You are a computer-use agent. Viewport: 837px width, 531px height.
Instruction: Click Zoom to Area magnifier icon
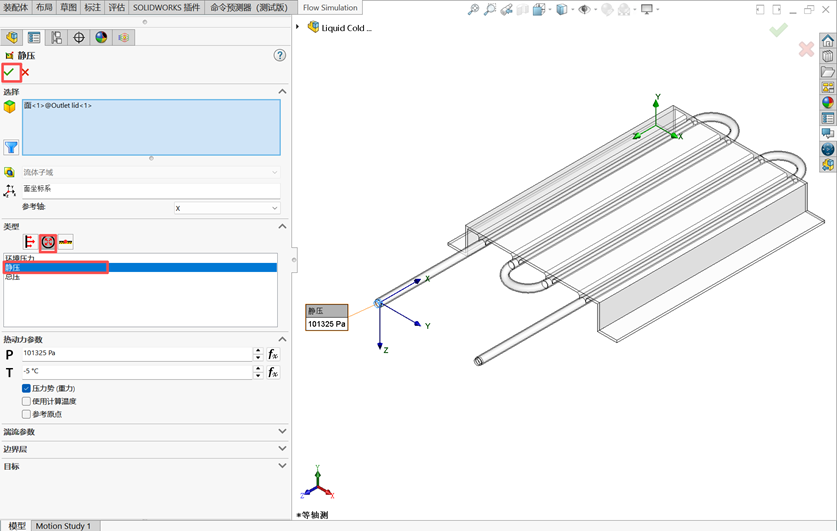[x=489, y=9]
